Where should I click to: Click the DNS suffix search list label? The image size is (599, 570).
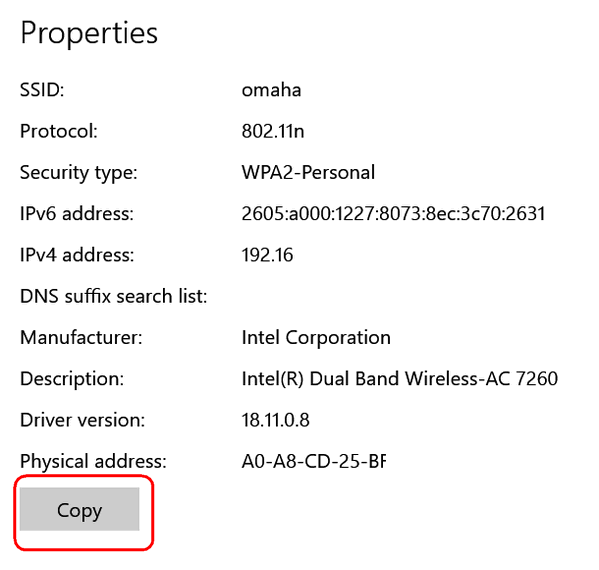[x=113, y=296]
